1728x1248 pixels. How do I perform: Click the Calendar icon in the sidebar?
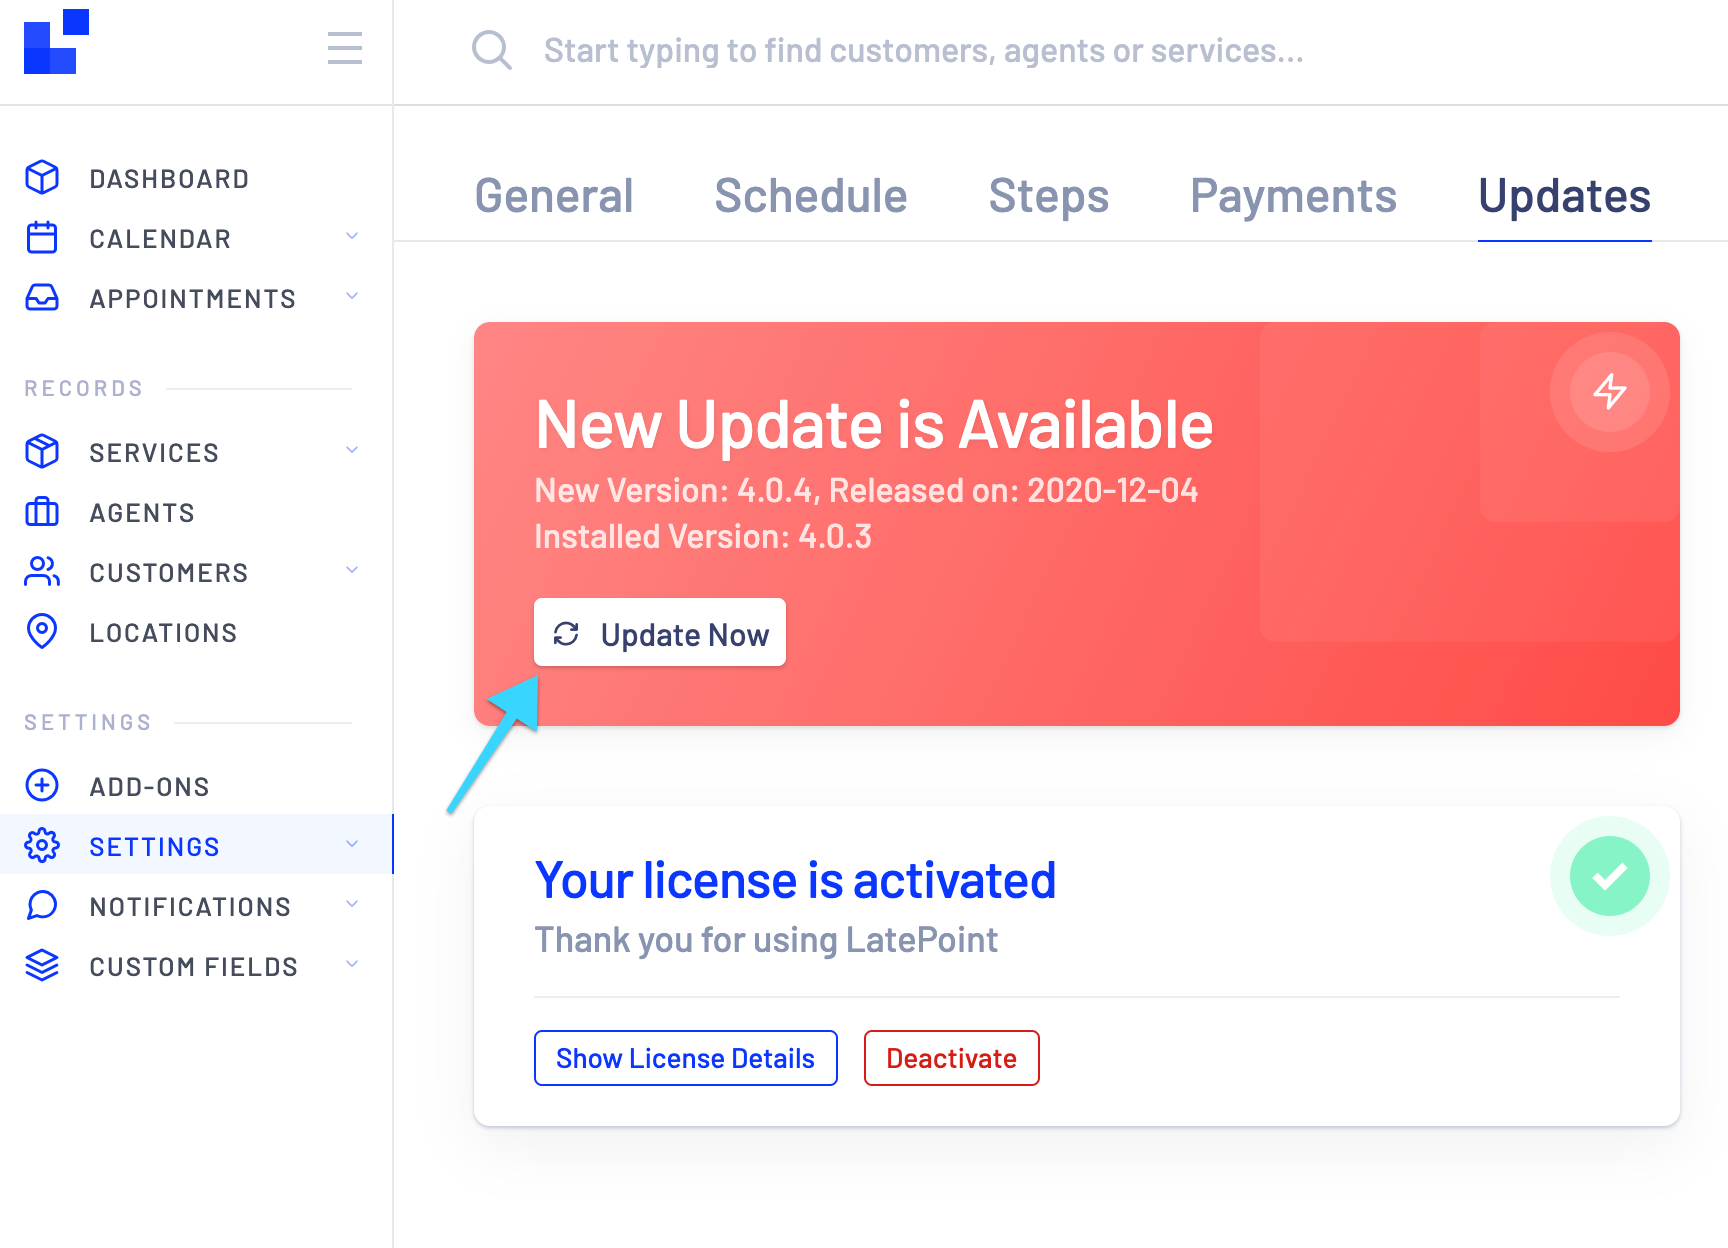[41, 237]
